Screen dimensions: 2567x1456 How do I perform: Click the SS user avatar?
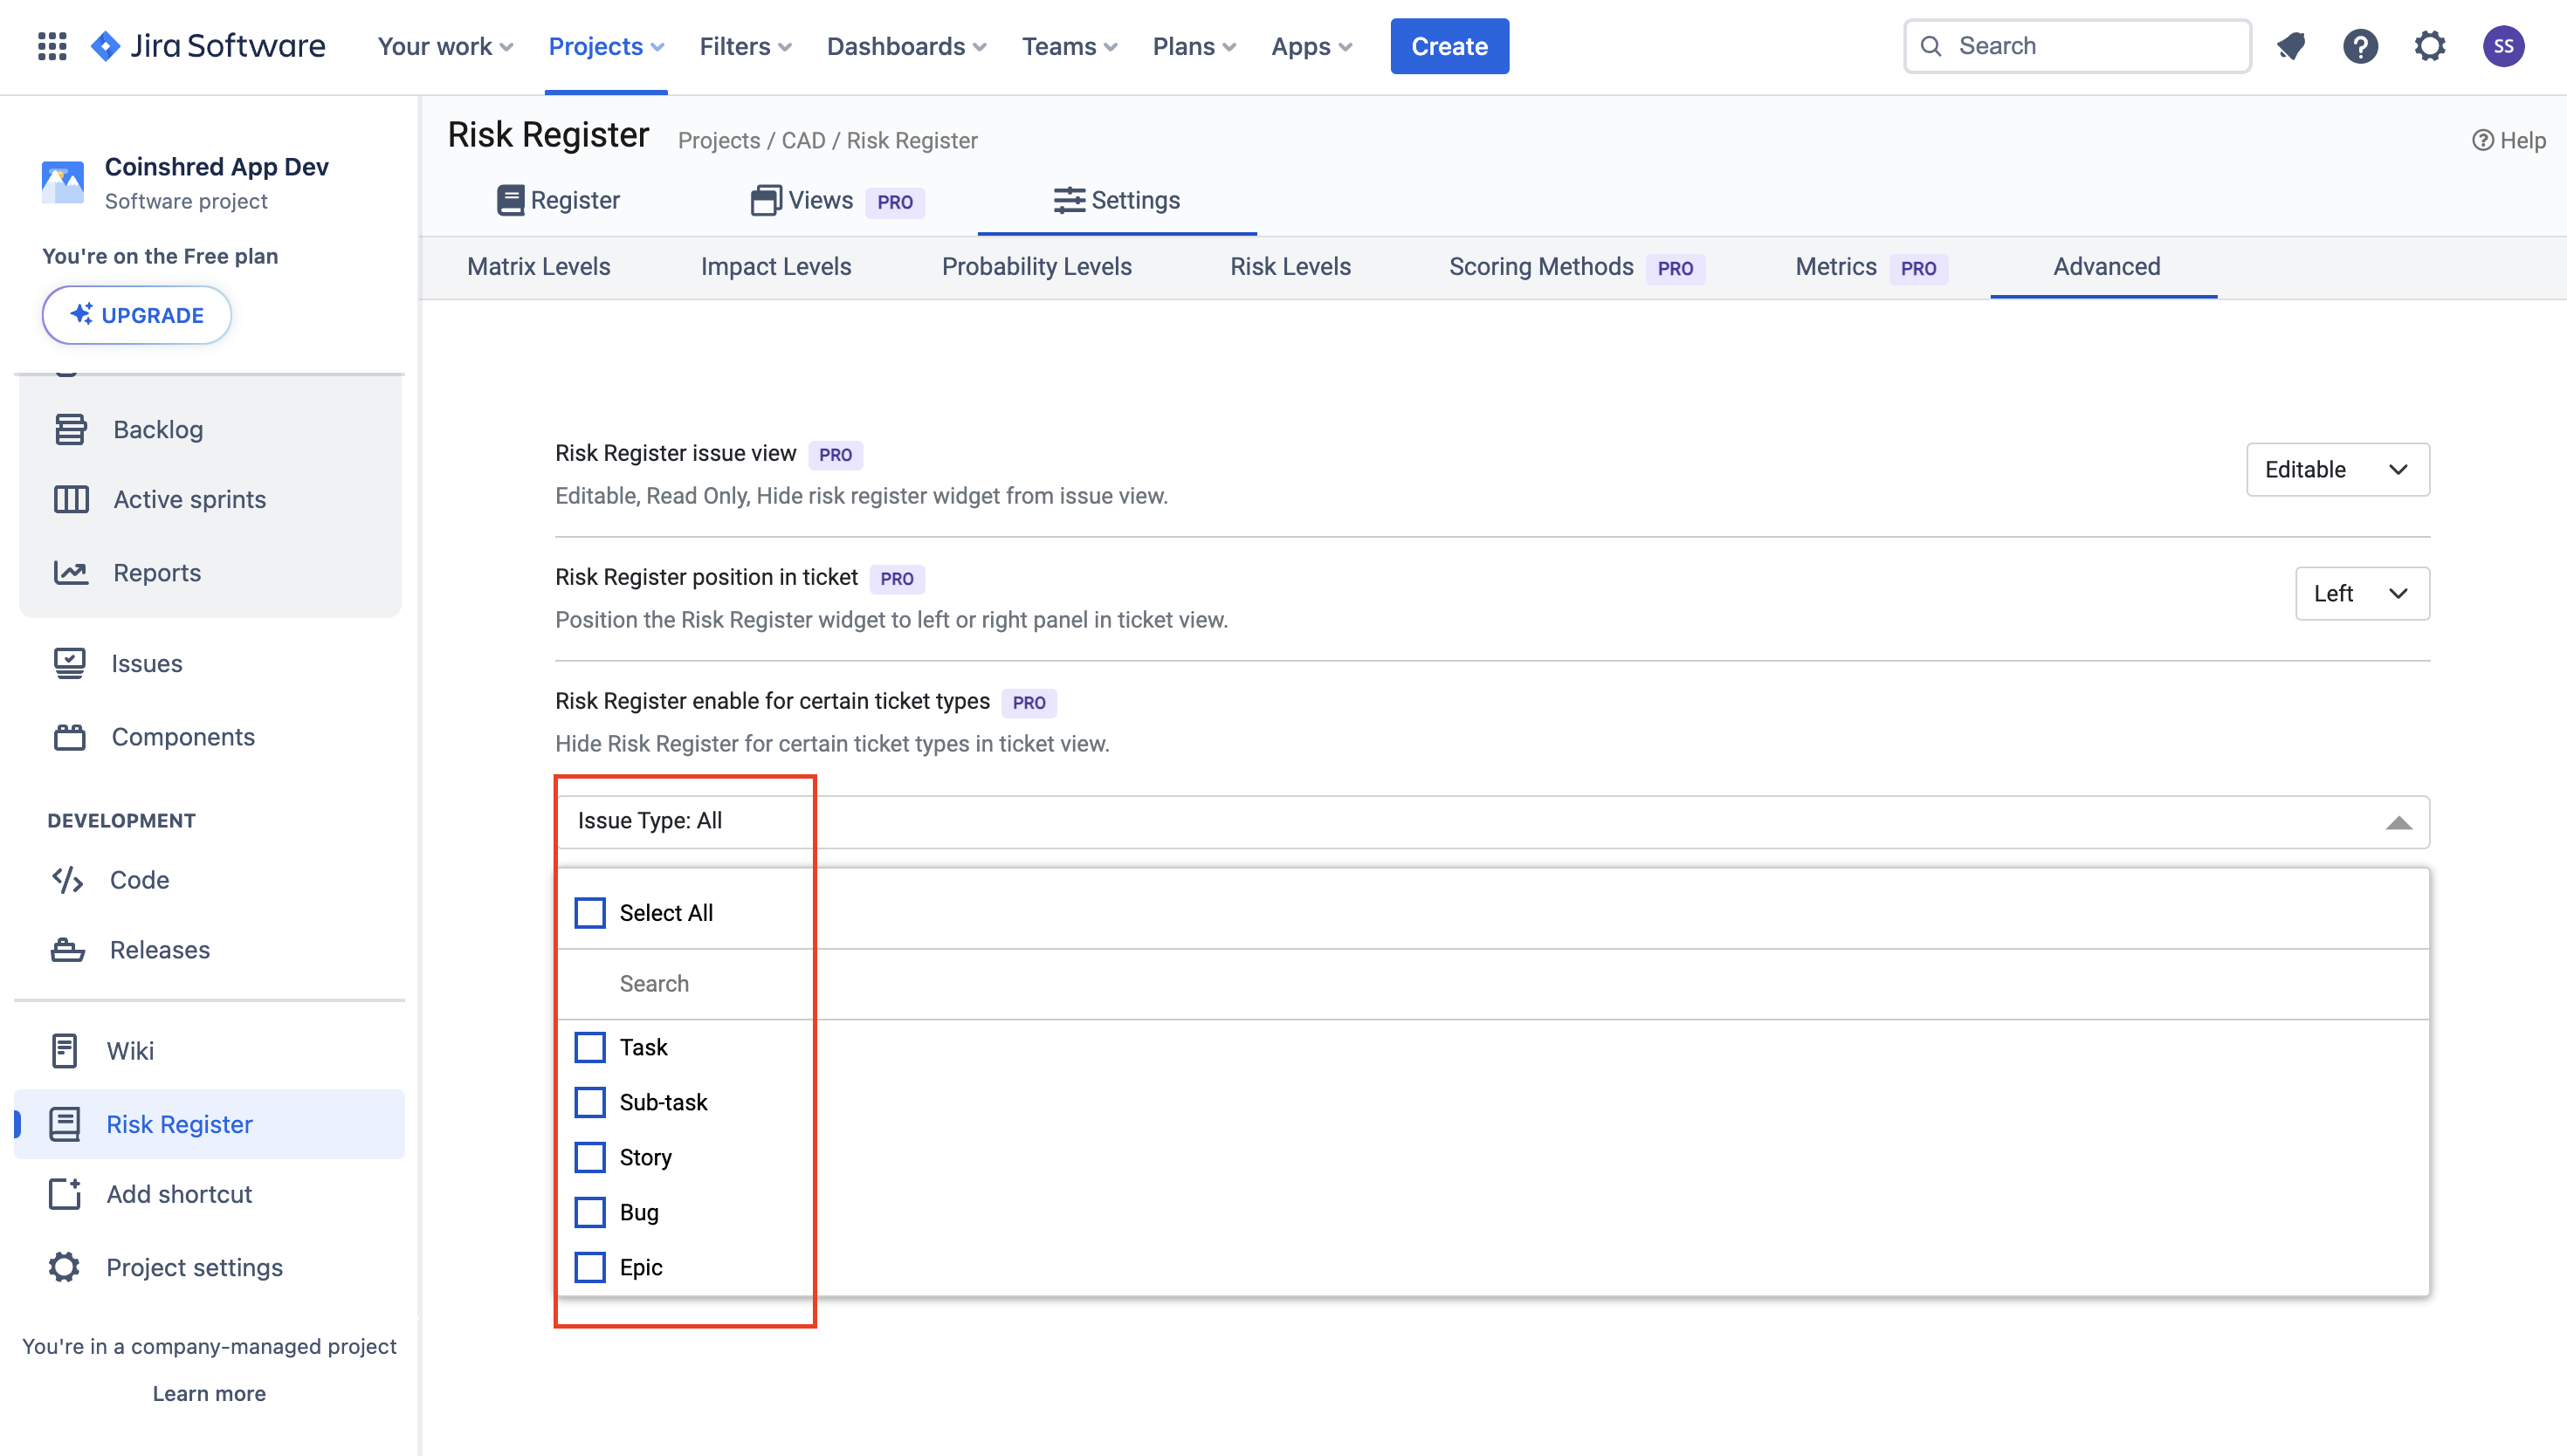tap(2502, 46)
